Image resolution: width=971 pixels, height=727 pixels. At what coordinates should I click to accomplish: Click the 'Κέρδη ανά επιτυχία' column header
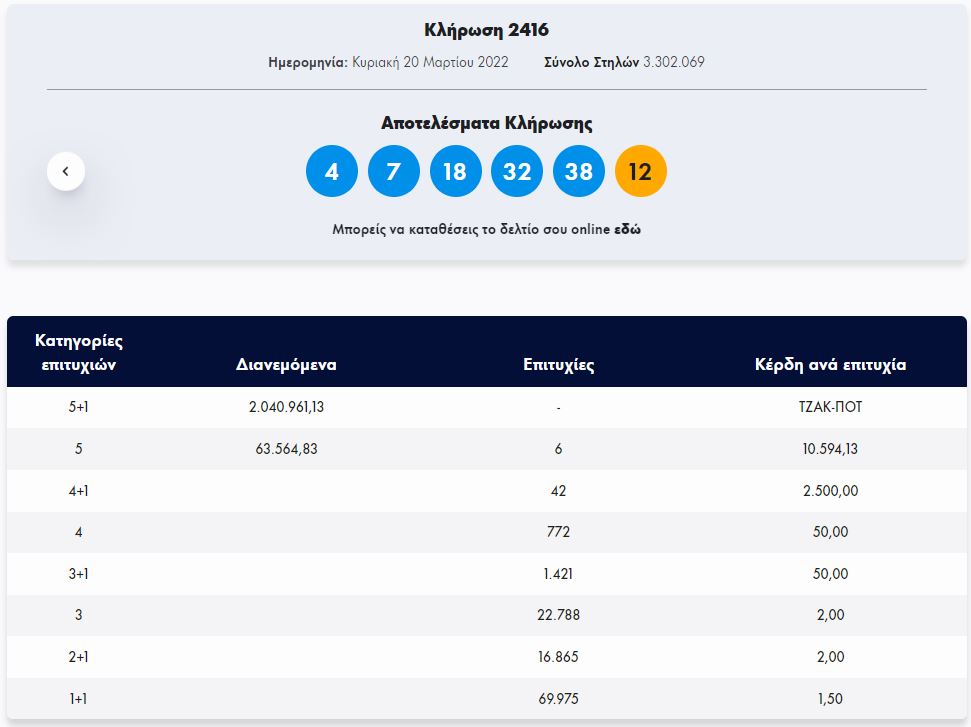830,364
